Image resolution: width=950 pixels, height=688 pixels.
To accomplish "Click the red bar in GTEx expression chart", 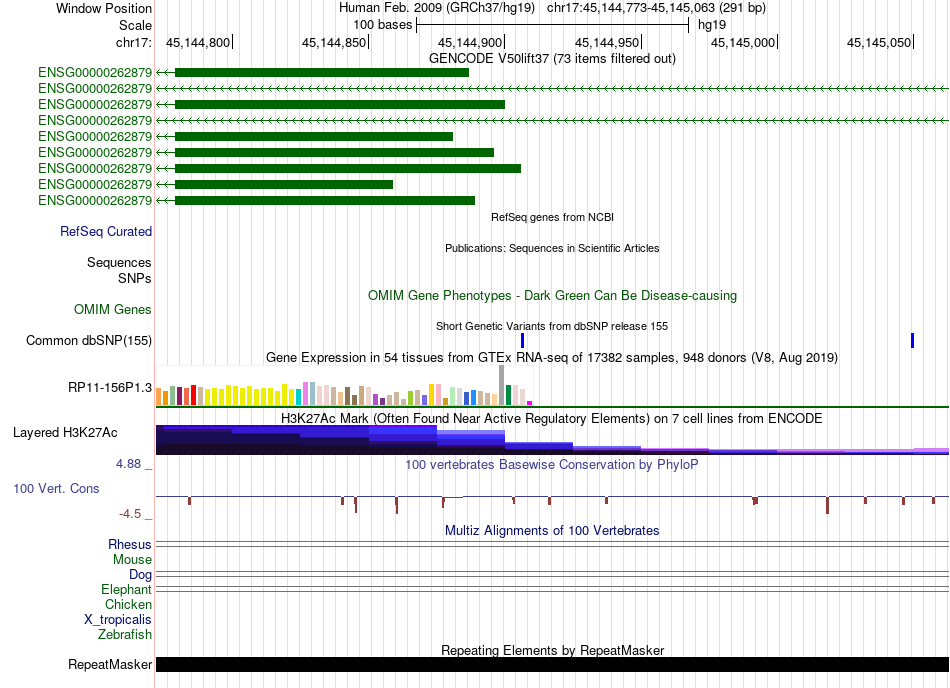I will [193, 395].
